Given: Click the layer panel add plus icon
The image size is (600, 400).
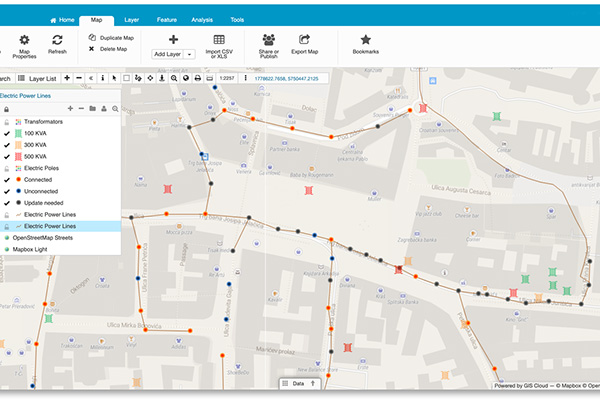Looking at the screenshot, I should point(70,109).
